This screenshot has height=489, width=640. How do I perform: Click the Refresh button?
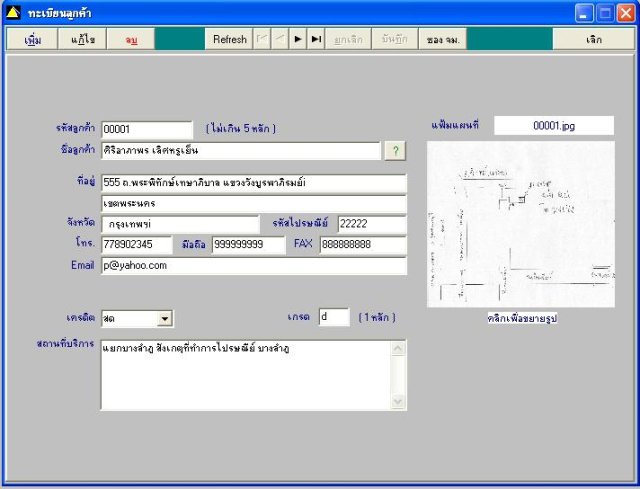tap(229, 39)
